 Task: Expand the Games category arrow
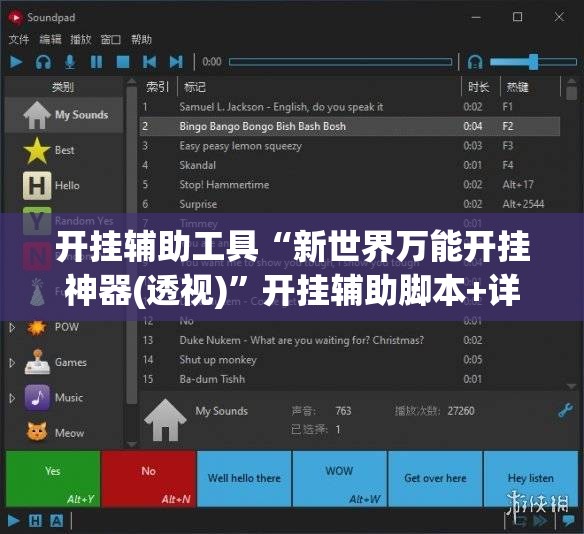[12, 362]
